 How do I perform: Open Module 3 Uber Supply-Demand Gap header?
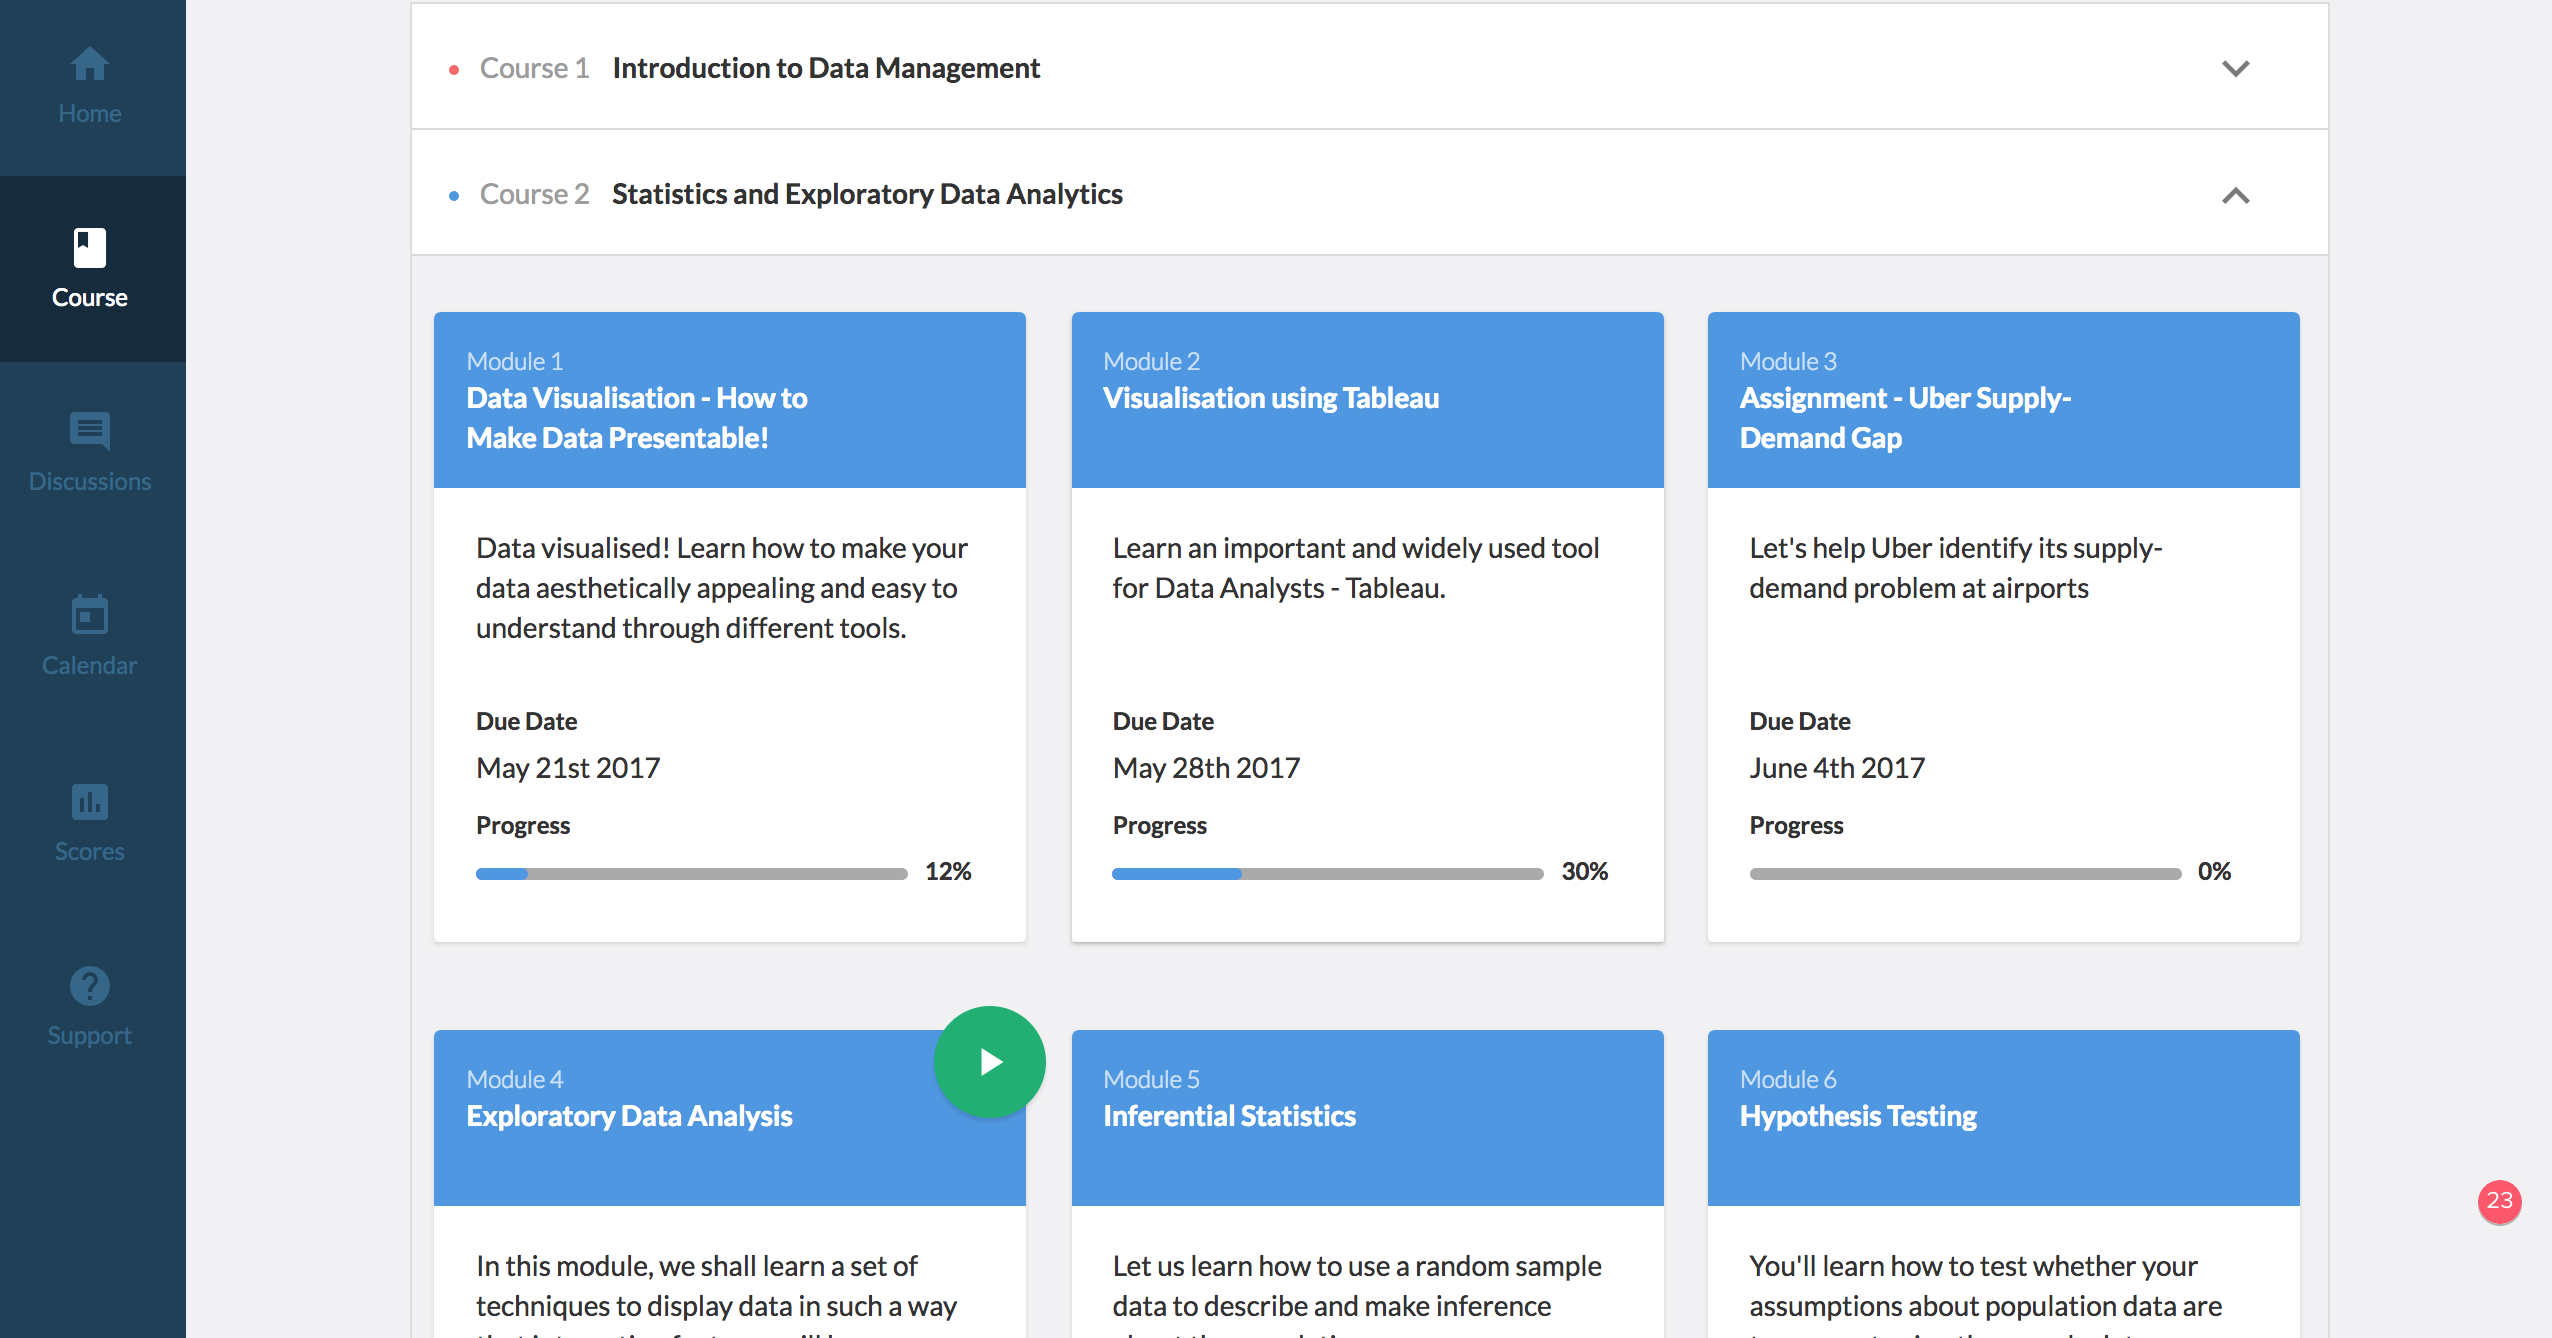[2003, 400]
